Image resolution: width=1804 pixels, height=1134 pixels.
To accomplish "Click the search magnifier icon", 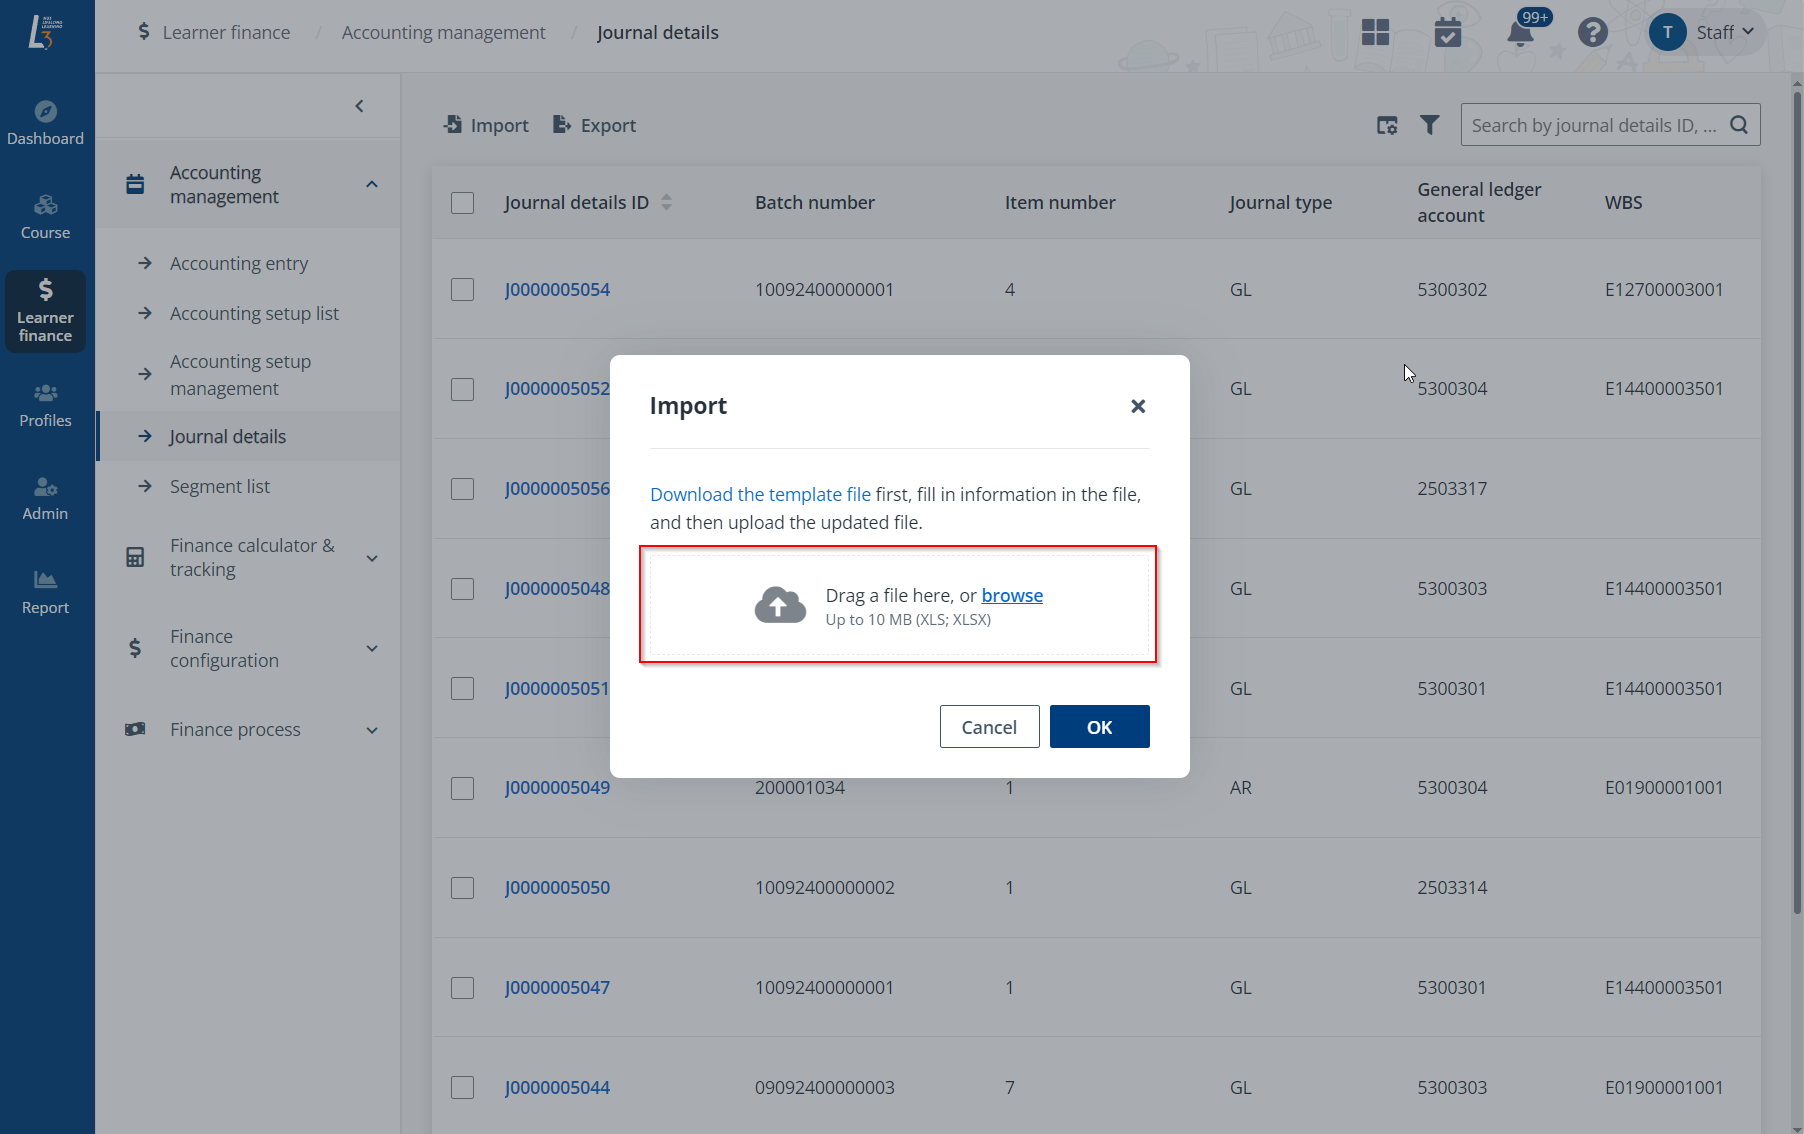I will pyautogui.click(x=1739, y=125).
